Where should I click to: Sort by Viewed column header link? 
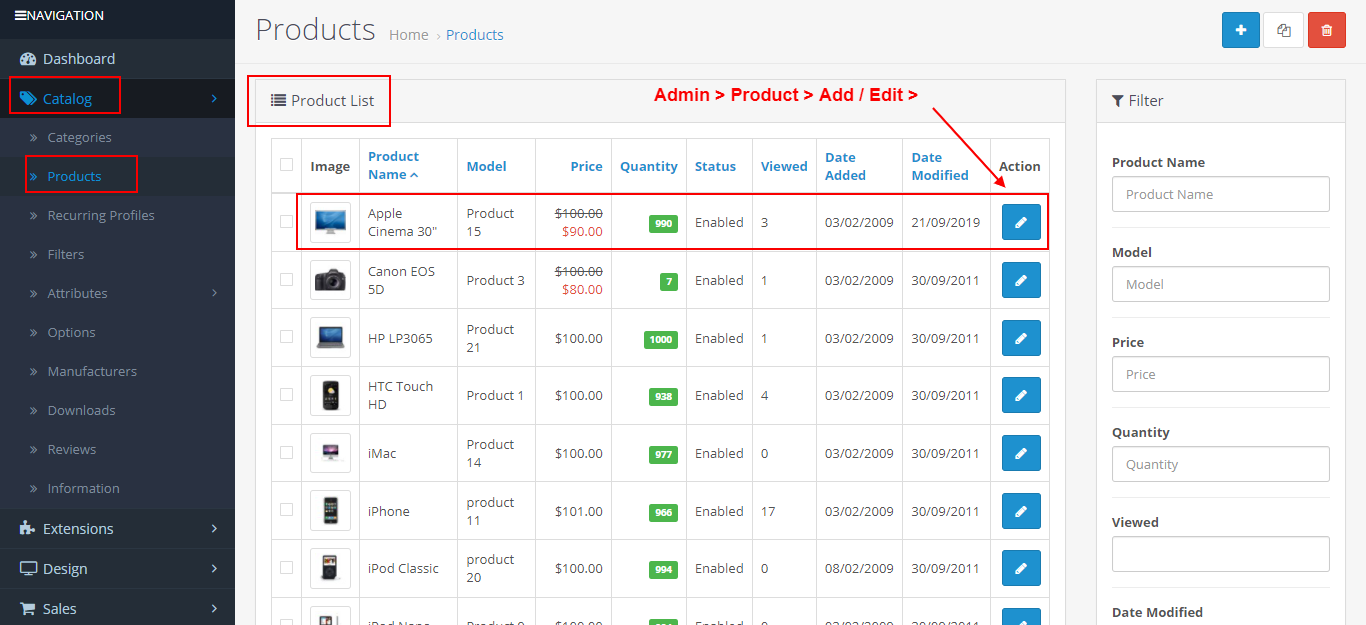(784, 166)
